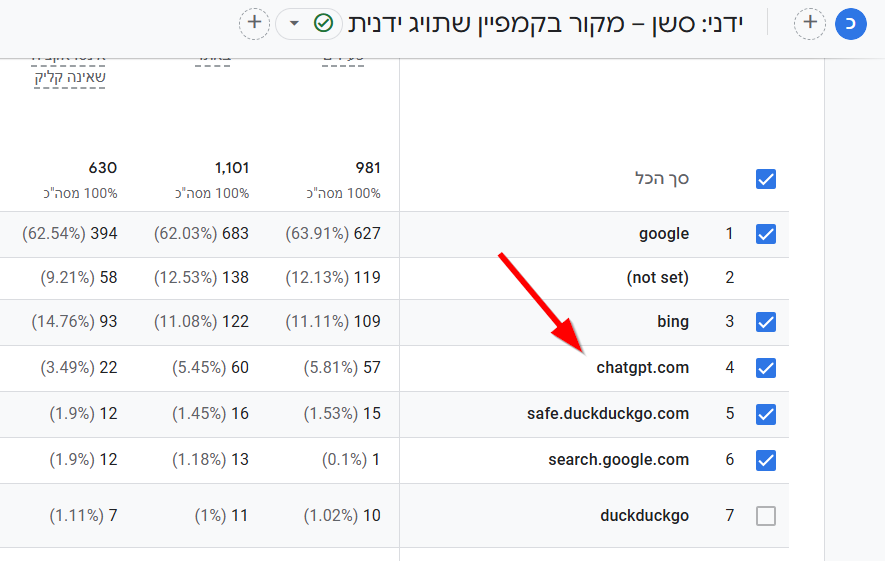This screenshot has width=885, height=561.
Task: Click the google source name in row 1
Action: pos(664,234)
